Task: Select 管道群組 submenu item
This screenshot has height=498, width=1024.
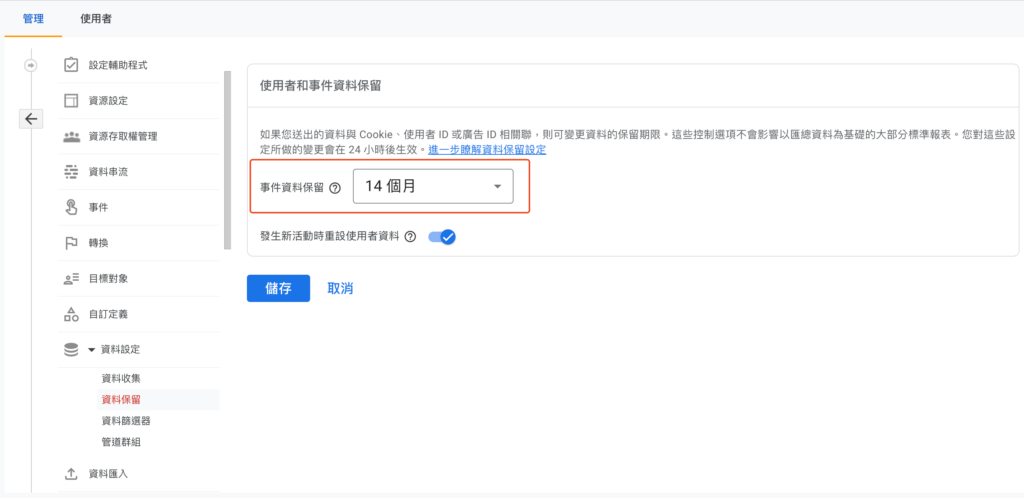Action: 121,442
